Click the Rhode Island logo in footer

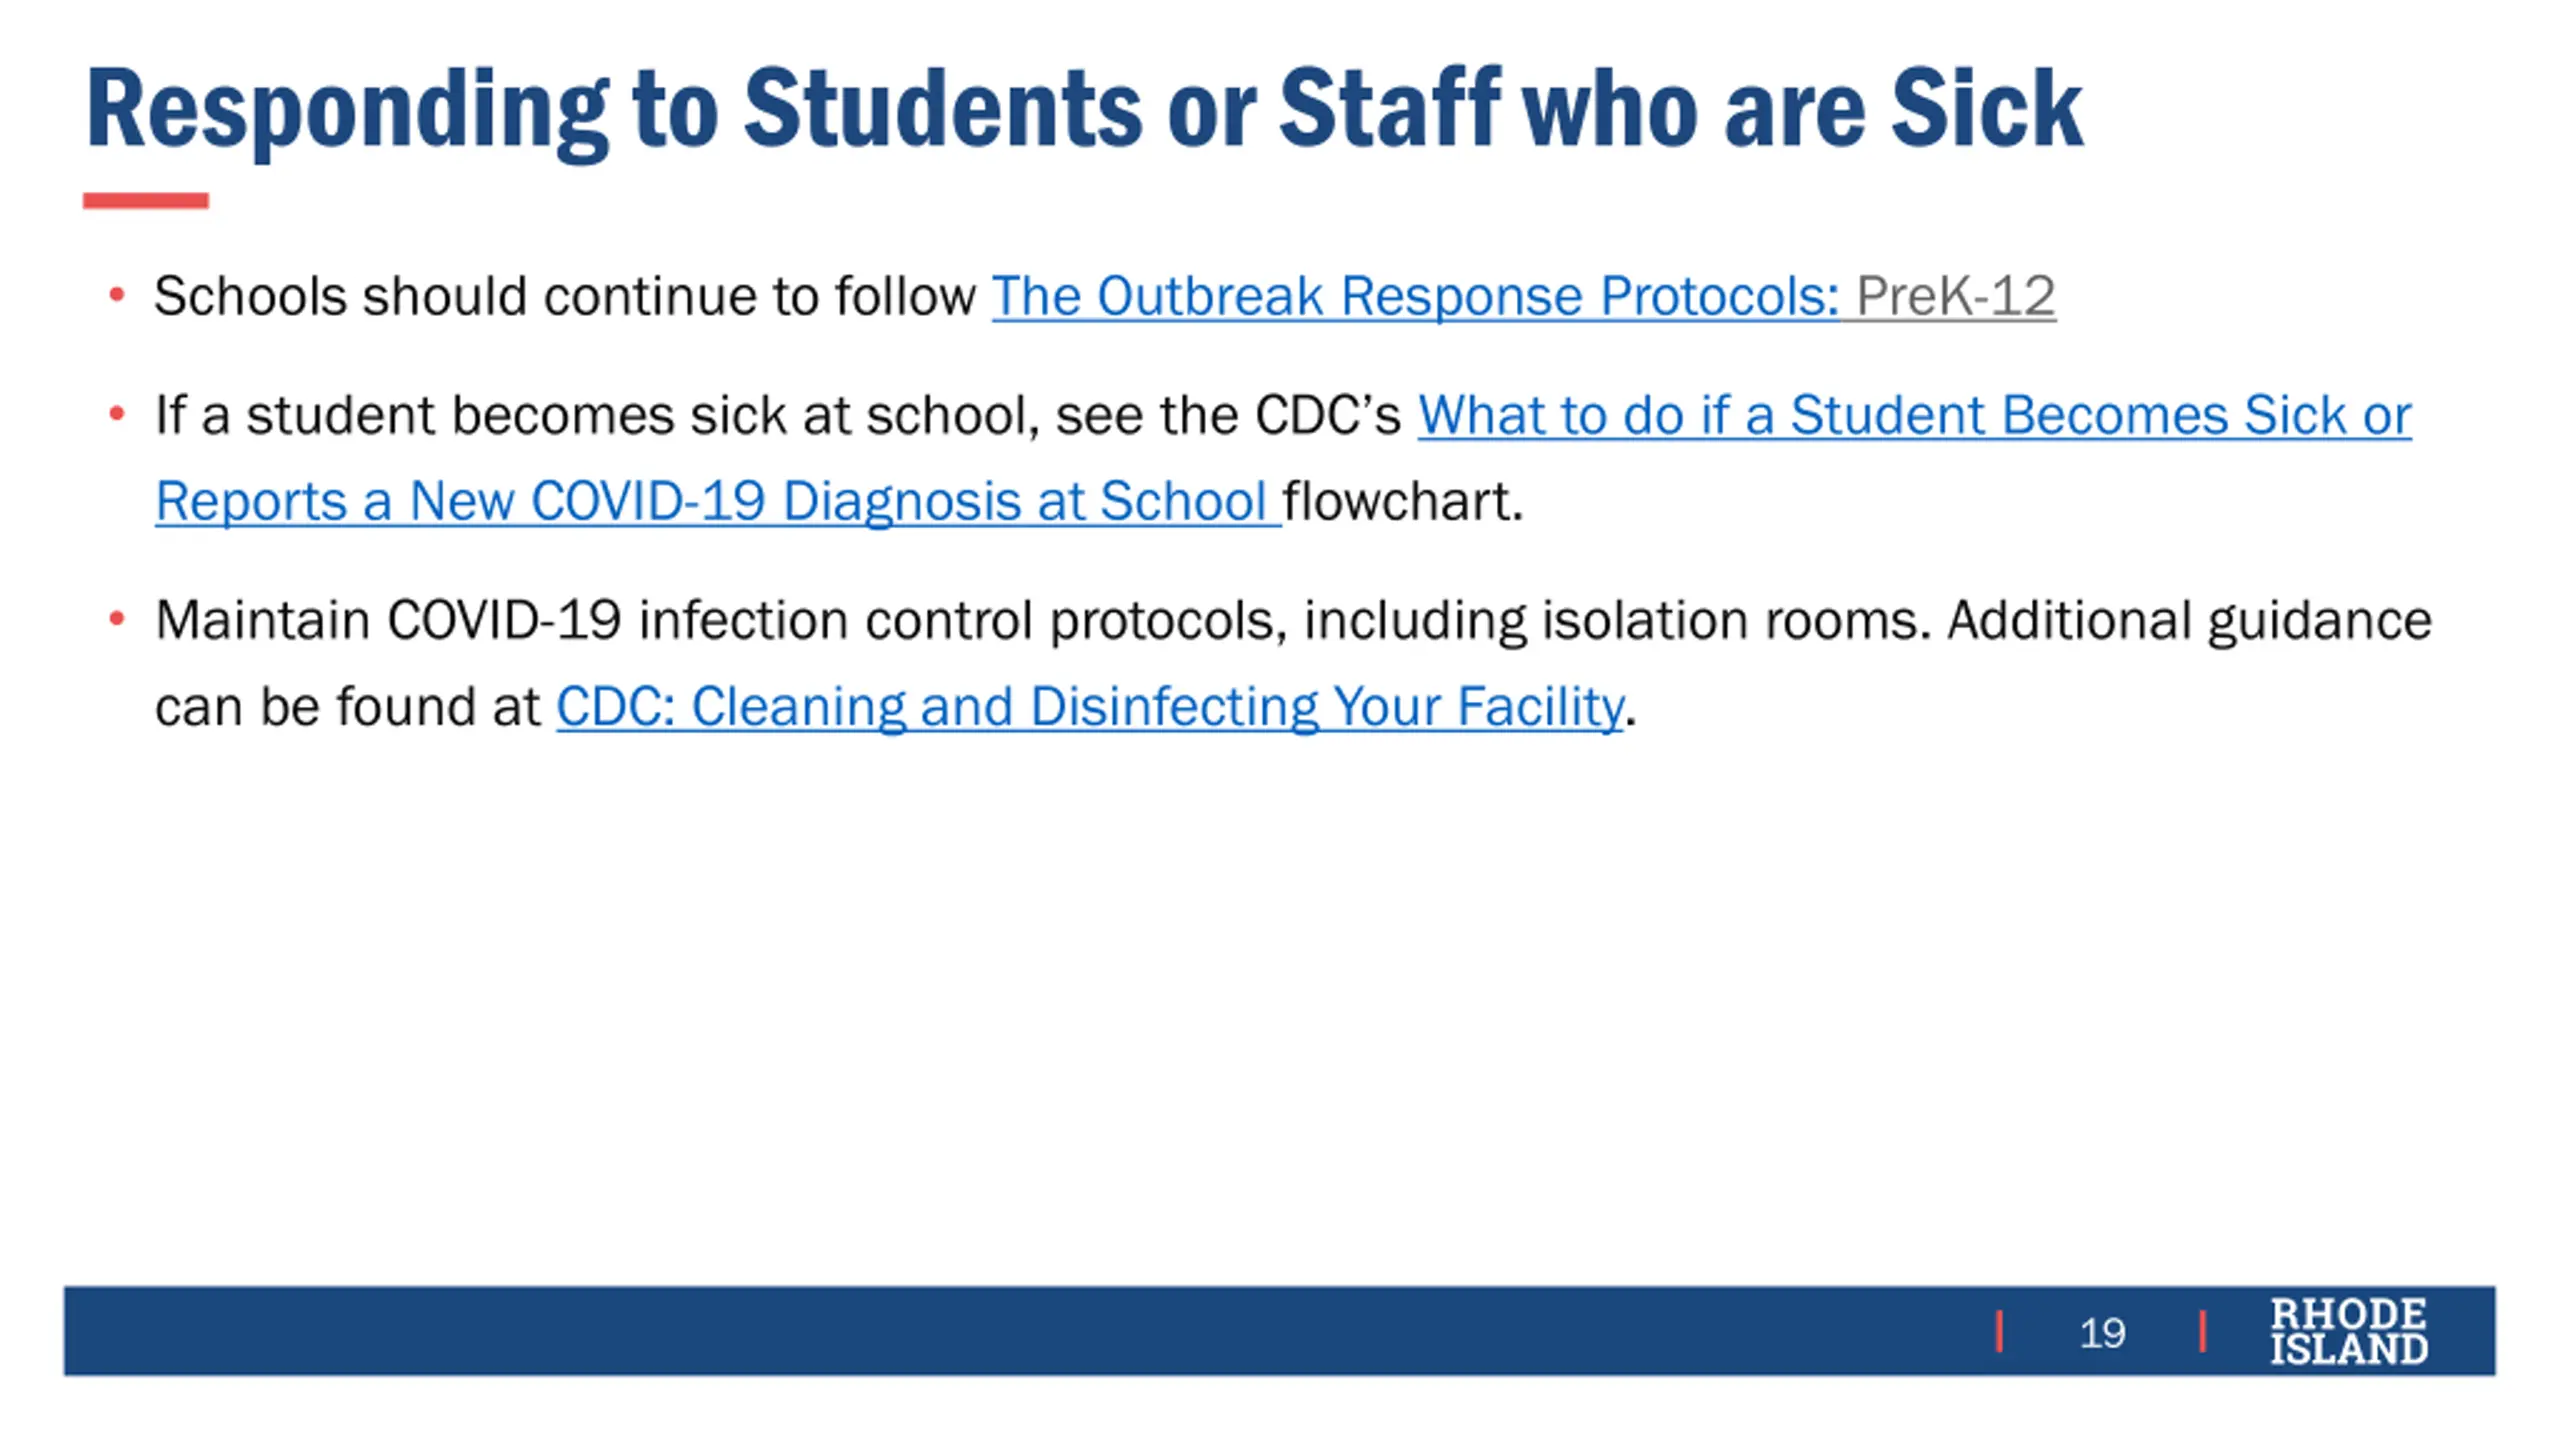2347,1331
